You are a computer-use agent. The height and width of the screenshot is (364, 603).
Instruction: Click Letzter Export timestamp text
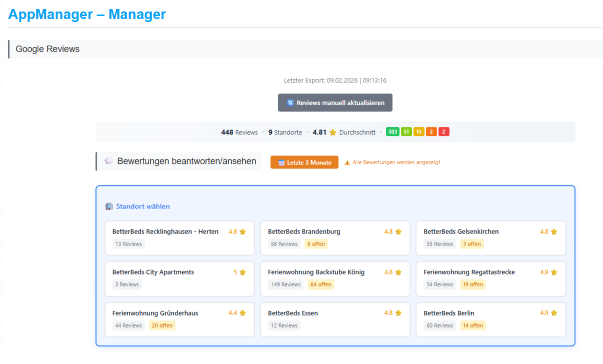point(335,80)
